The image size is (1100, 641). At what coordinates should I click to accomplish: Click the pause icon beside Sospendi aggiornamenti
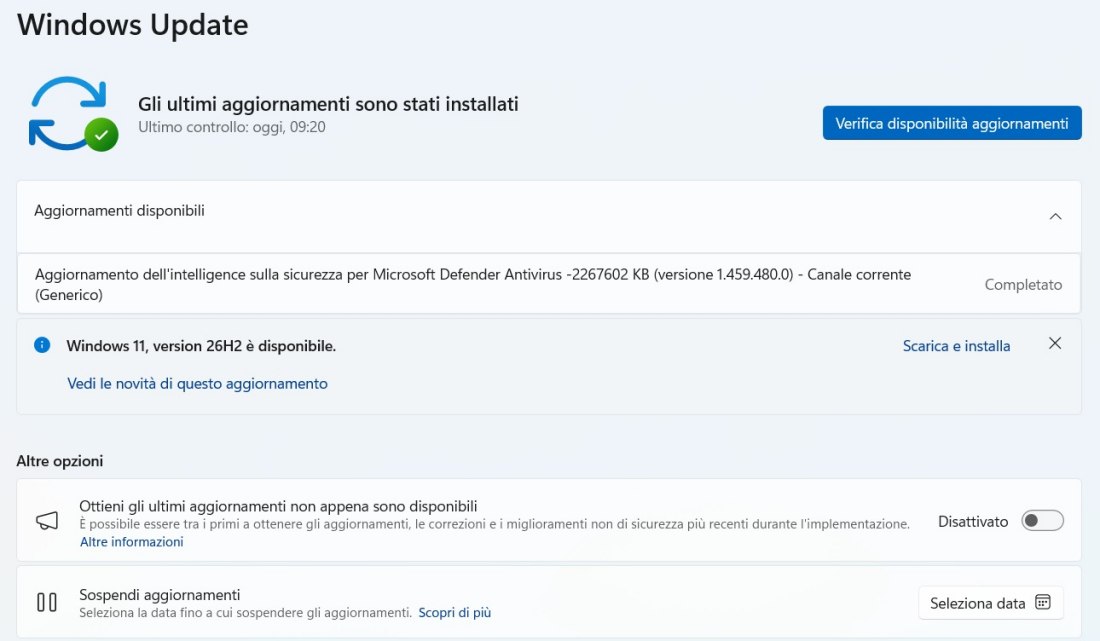[47, 602]
